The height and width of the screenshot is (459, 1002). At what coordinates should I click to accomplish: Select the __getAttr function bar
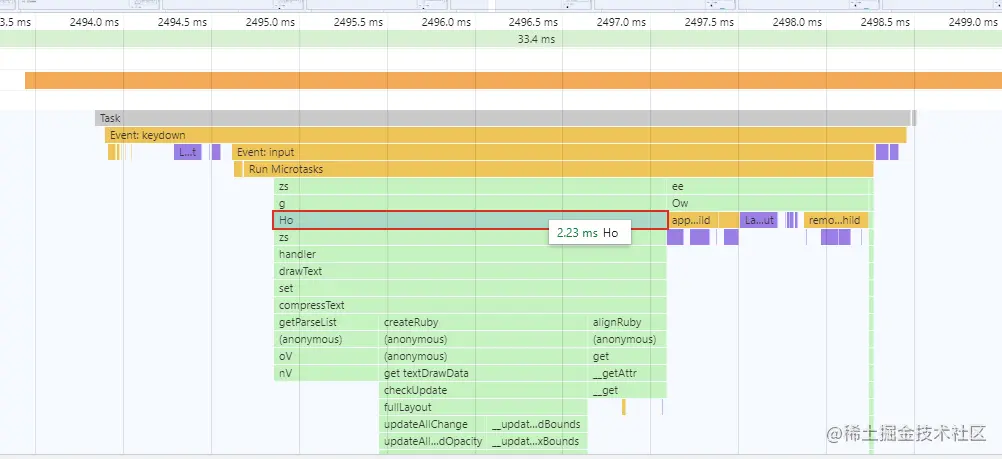(x=628, y=373)
